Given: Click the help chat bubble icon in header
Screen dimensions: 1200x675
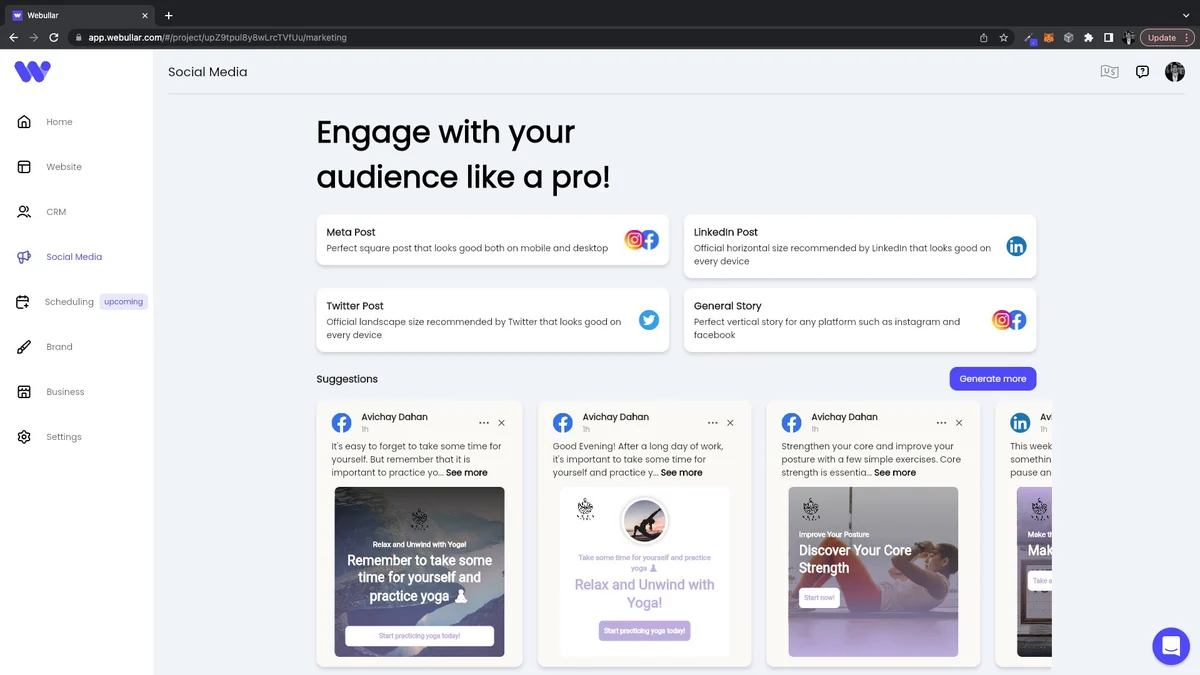Looking at the screenshot, I should 1142,72.
